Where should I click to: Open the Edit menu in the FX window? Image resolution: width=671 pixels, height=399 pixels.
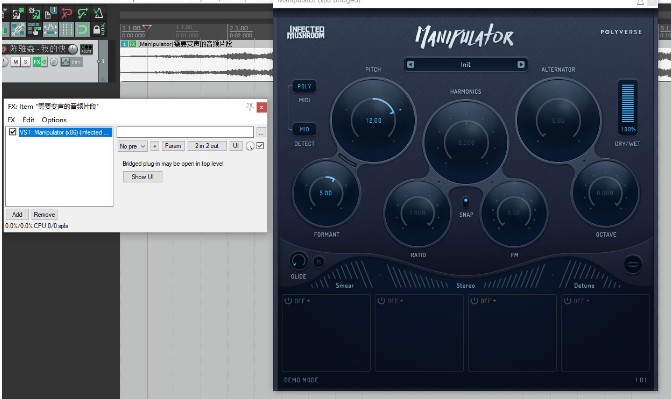pyautogui.click(x=28, y=119)
